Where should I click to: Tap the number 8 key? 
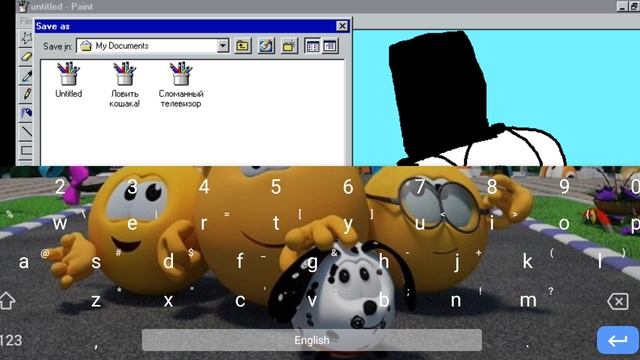click(x=492, y=187)
